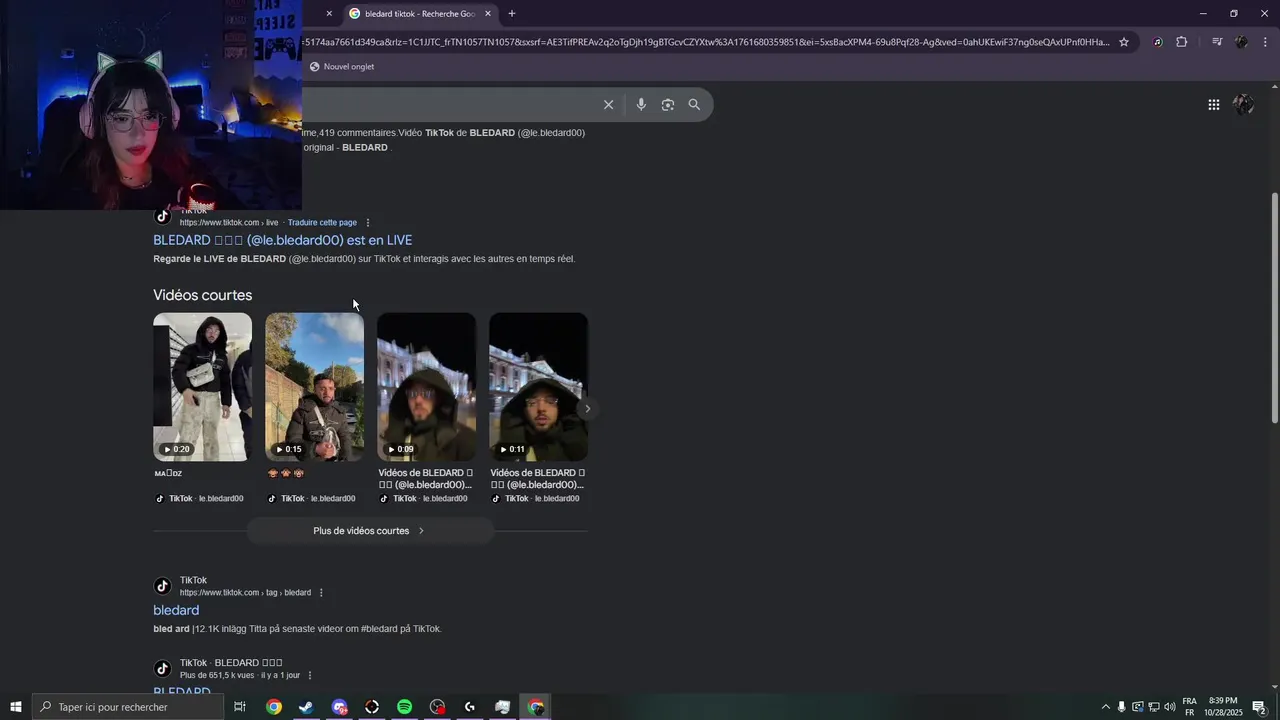1280x720 pixels.
Task: Open Google Lens image search icon
Action: point(667,105)
